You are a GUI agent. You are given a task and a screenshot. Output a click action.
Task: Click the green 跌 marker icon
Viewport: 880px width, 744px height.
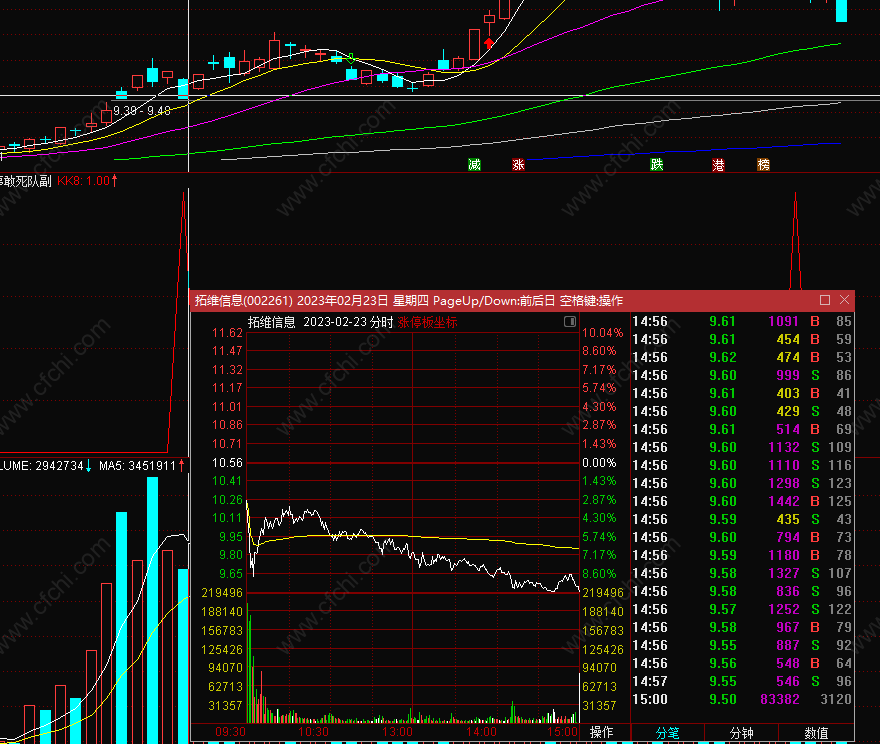tap(657, 164)
